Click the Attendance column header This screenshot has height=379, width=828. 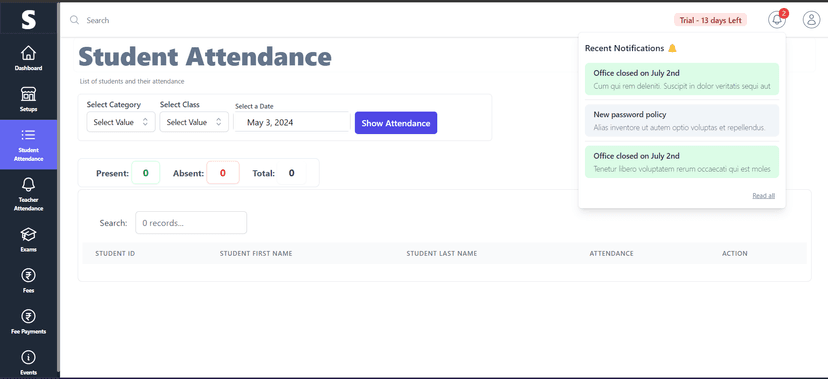tap(611, 253)
